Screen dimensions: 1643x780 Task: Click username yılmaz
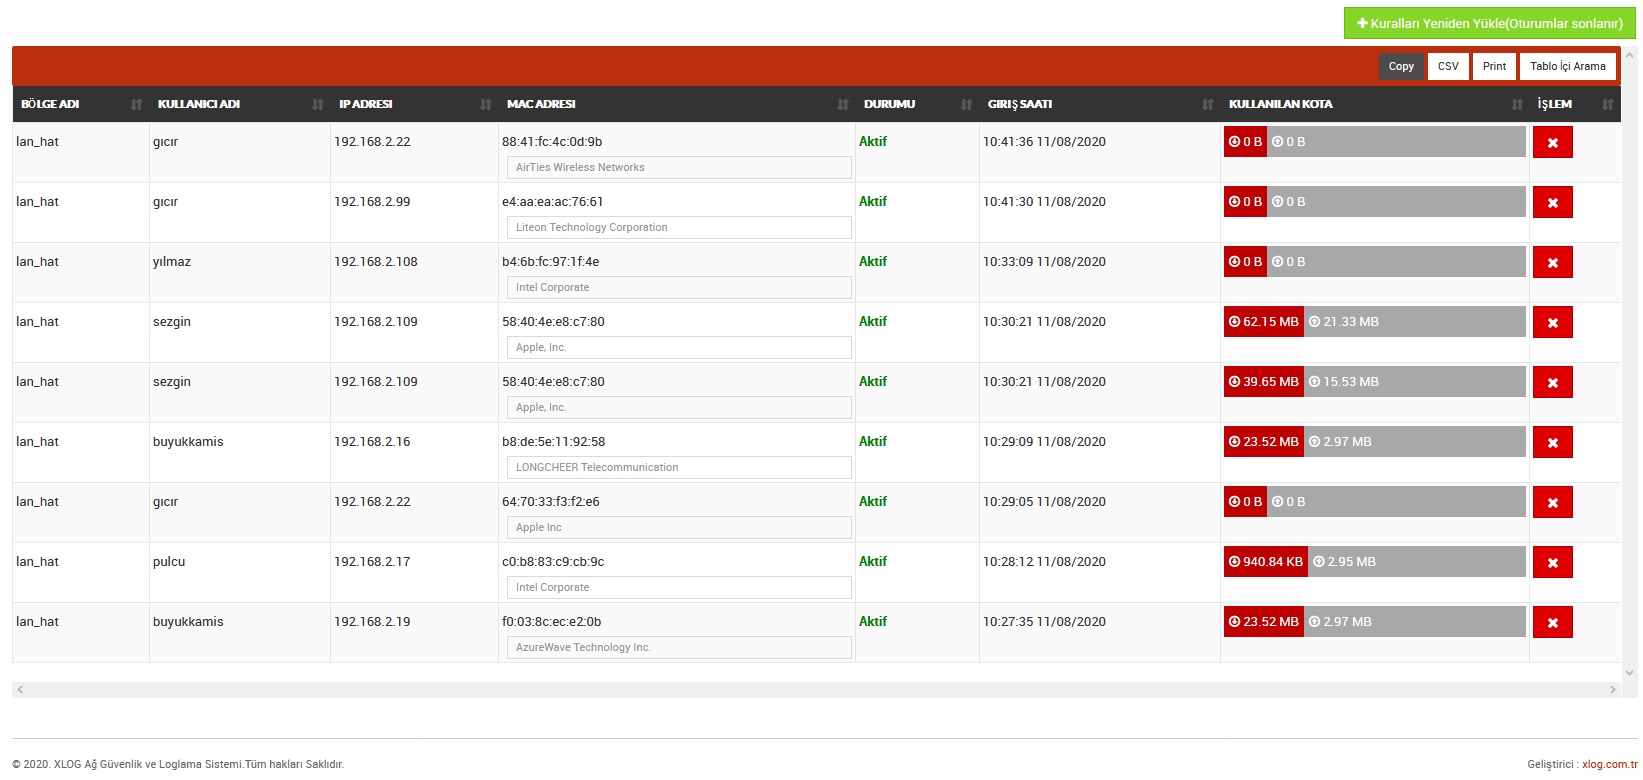point(172,262)
